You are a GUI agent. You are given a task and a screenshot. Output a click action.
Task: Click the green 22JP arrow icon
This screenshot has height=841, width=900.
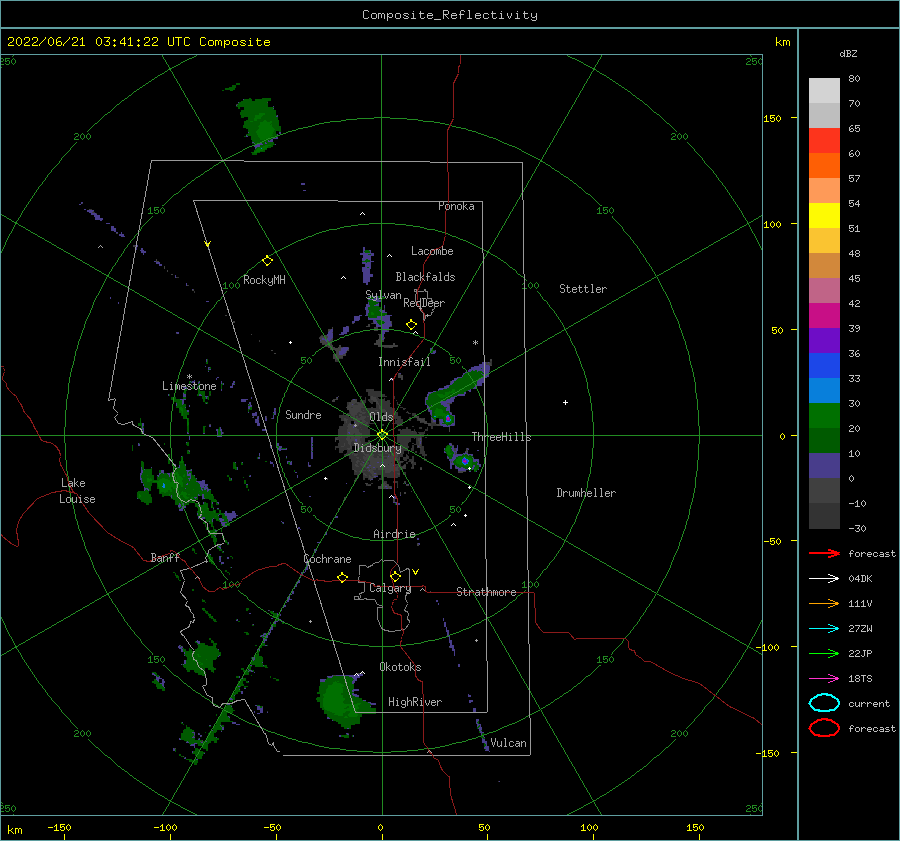824,653
